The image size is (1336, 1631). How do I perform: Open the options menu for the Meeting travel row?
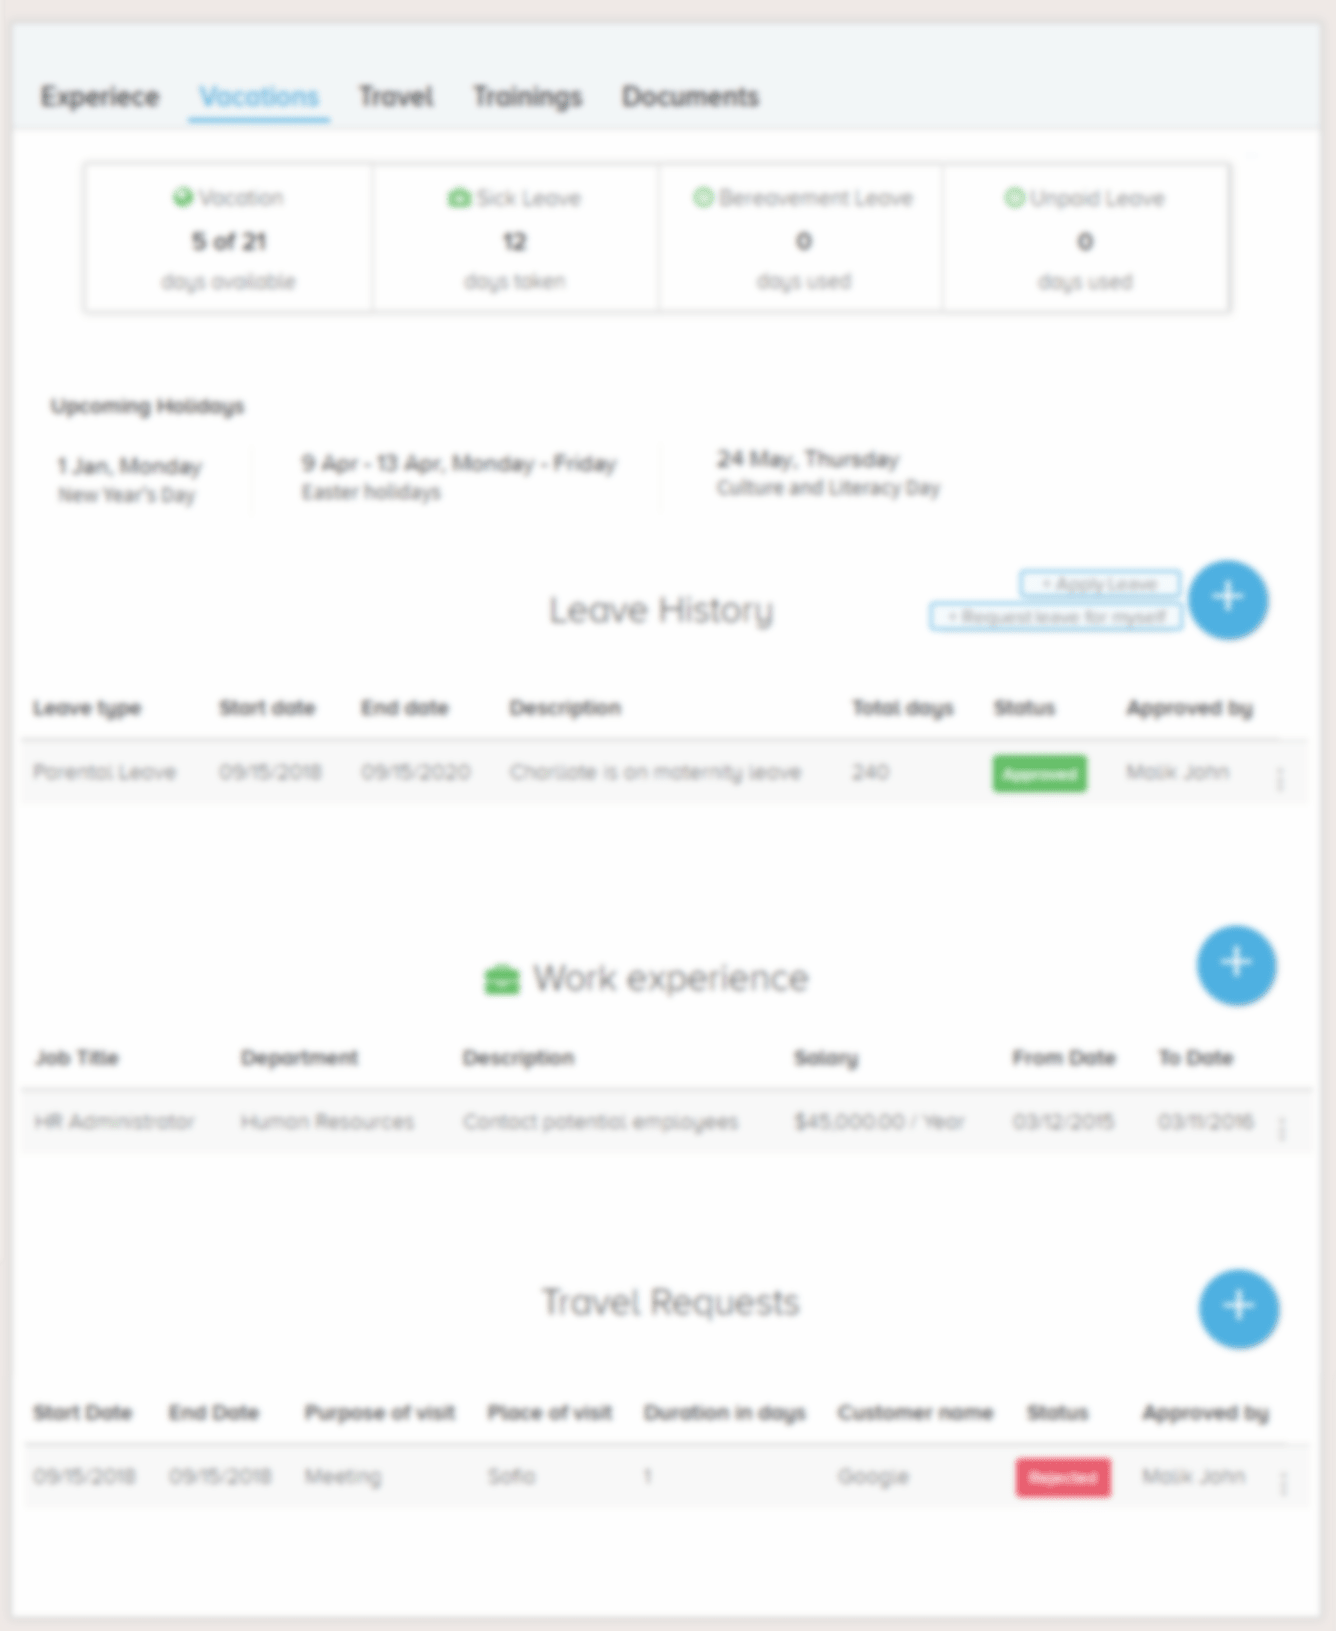(x=1283, y=1484)
